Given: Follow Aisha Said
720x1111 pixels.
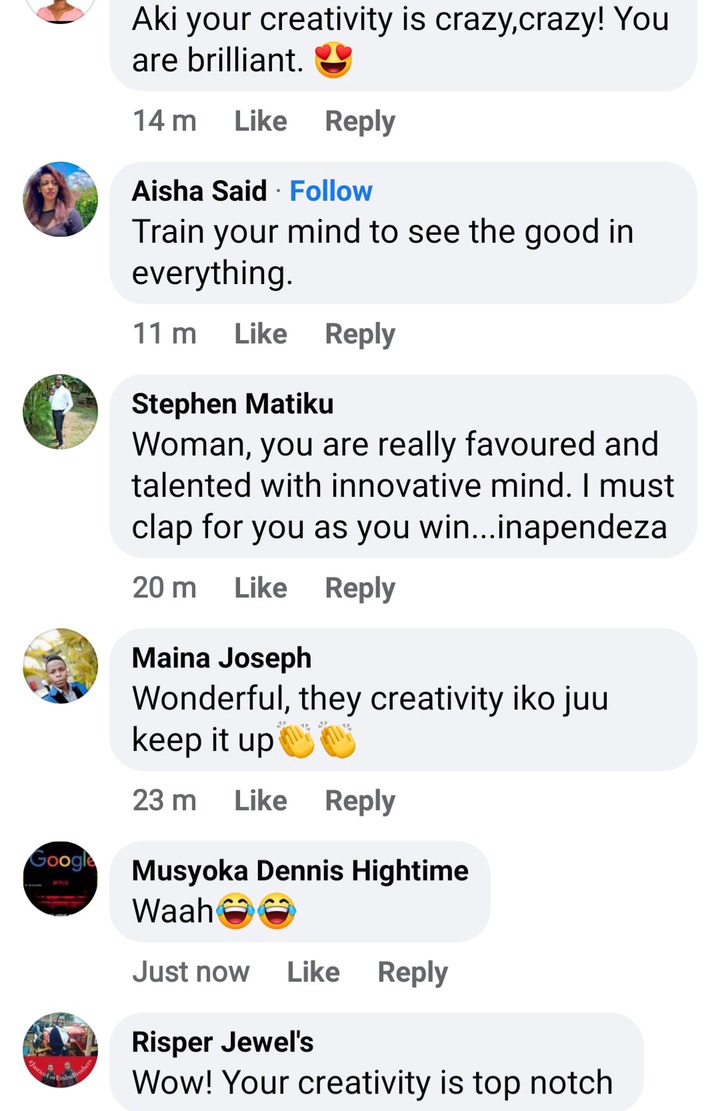Looking at the screenshot, I should coord(331,191).
